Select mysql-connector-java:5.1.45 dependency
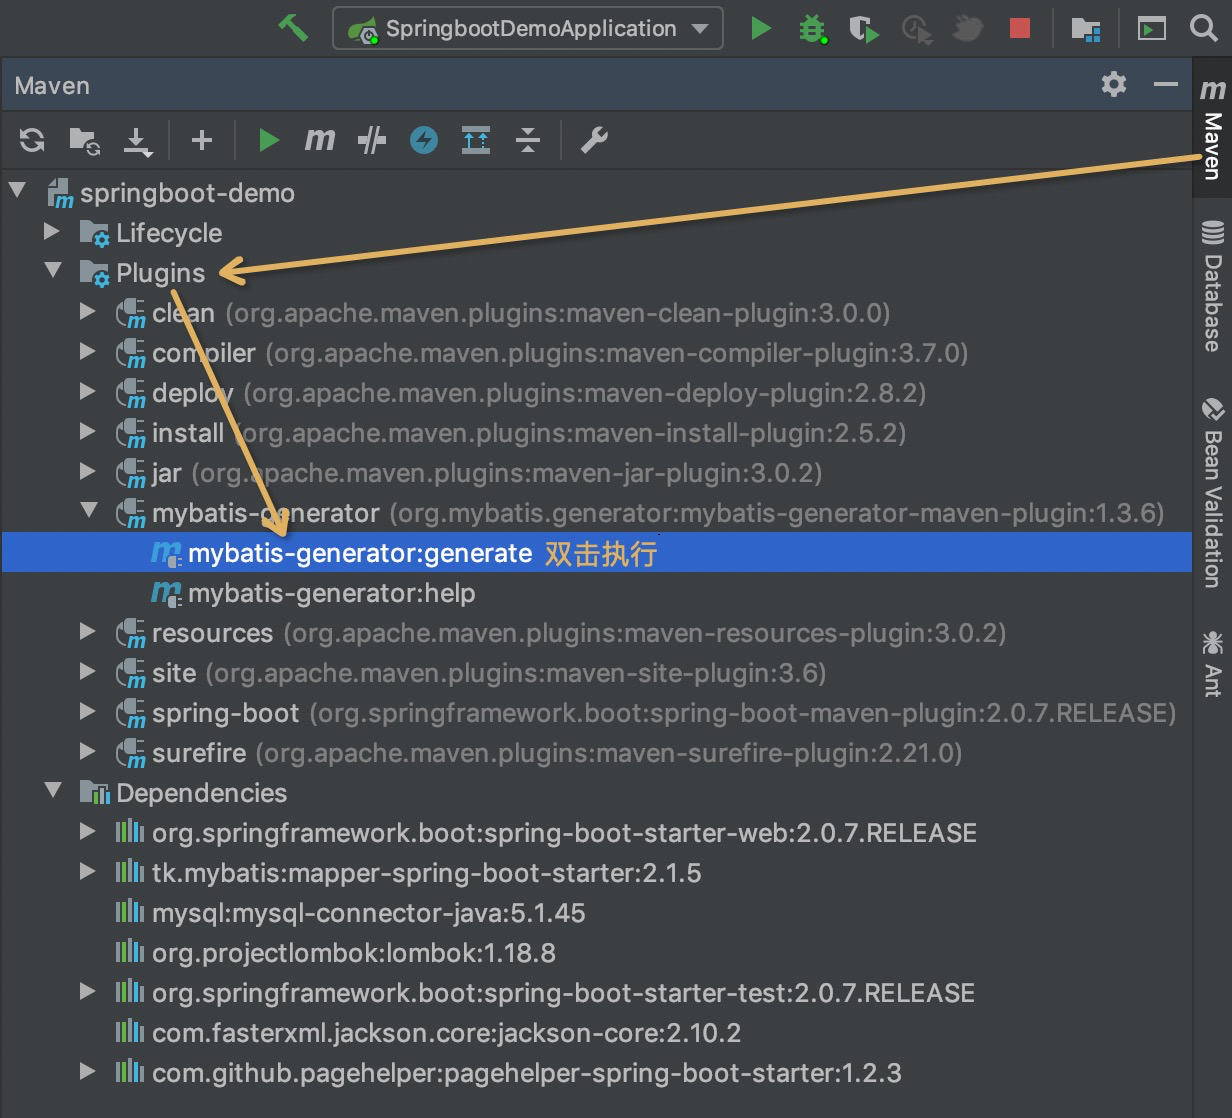 (368, 913)
